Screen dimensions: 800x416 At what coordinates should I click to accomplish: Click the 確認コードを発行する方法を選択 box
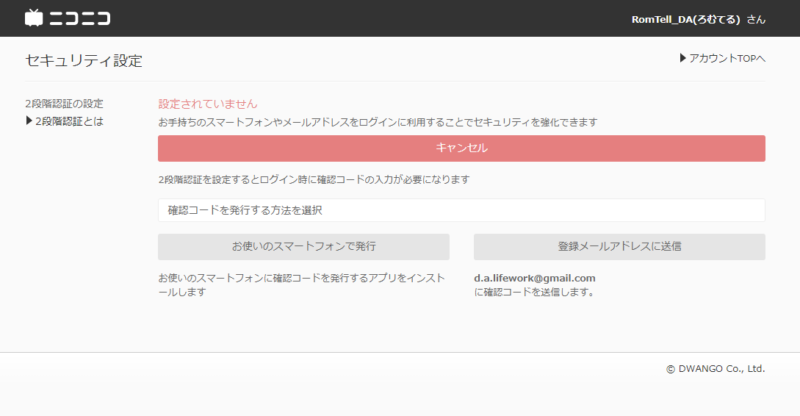[x=461, y=210]
